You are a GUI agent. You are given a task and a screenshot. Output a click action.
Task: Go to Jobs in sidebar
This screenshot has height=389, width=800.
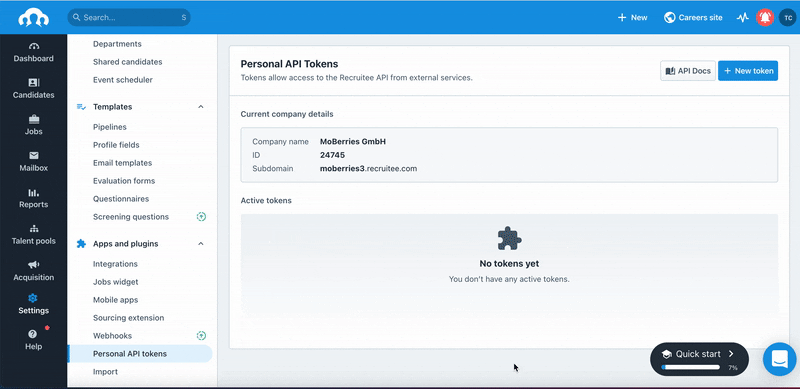point(34,125)
